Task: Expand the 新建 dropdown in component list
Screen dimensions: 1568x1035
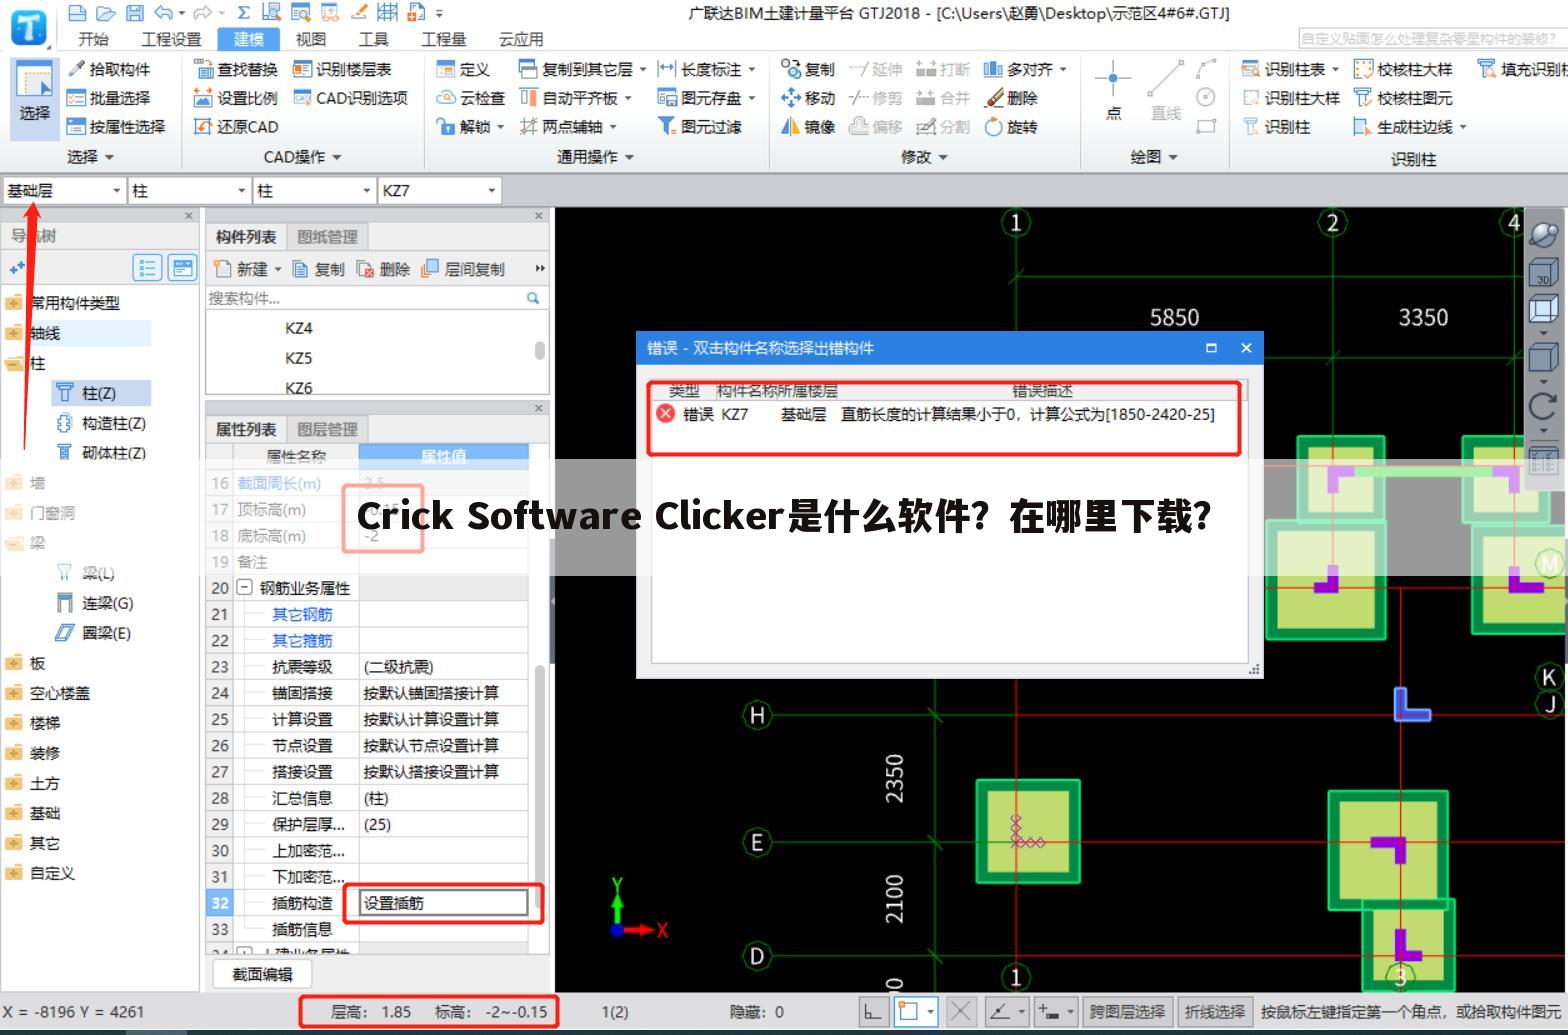Action: [278, 269]
